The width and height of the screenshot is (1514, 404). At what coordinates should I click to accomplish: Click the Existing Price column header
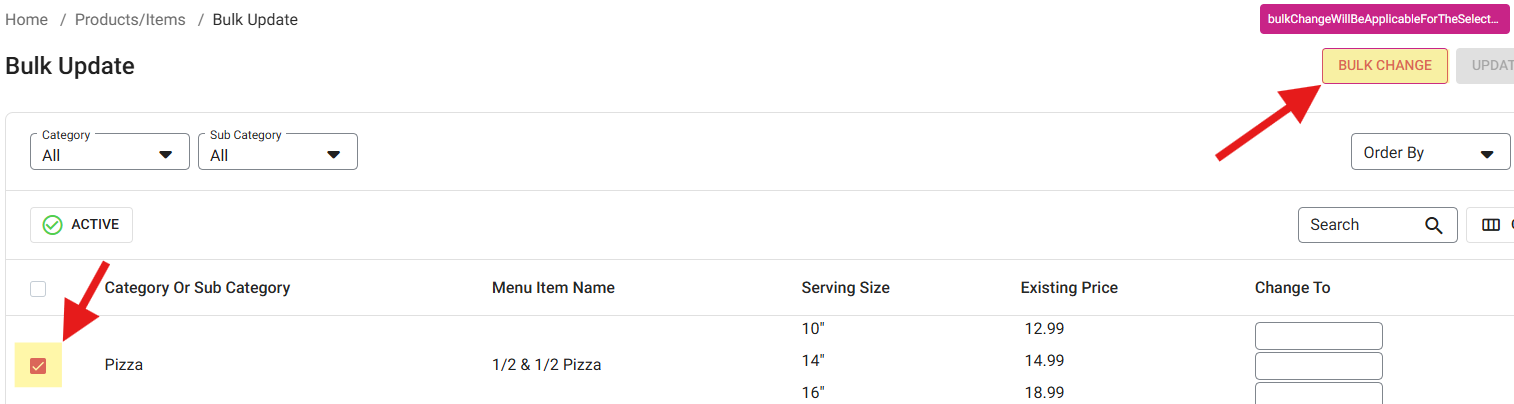[1069, 288]
